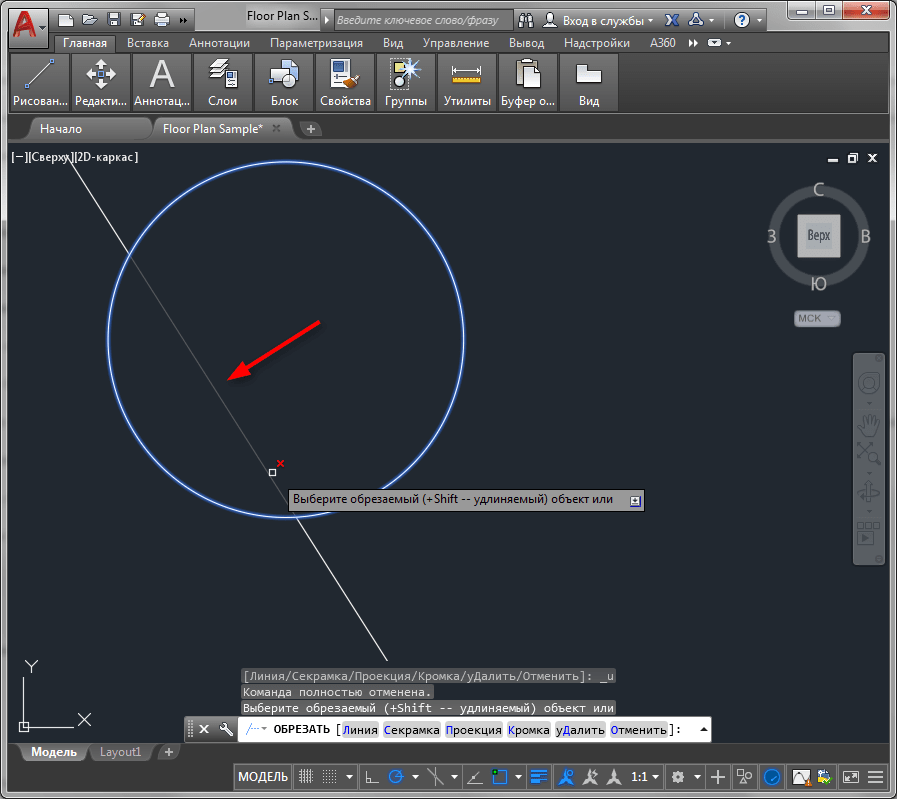Click the search keyword input field

423,19
